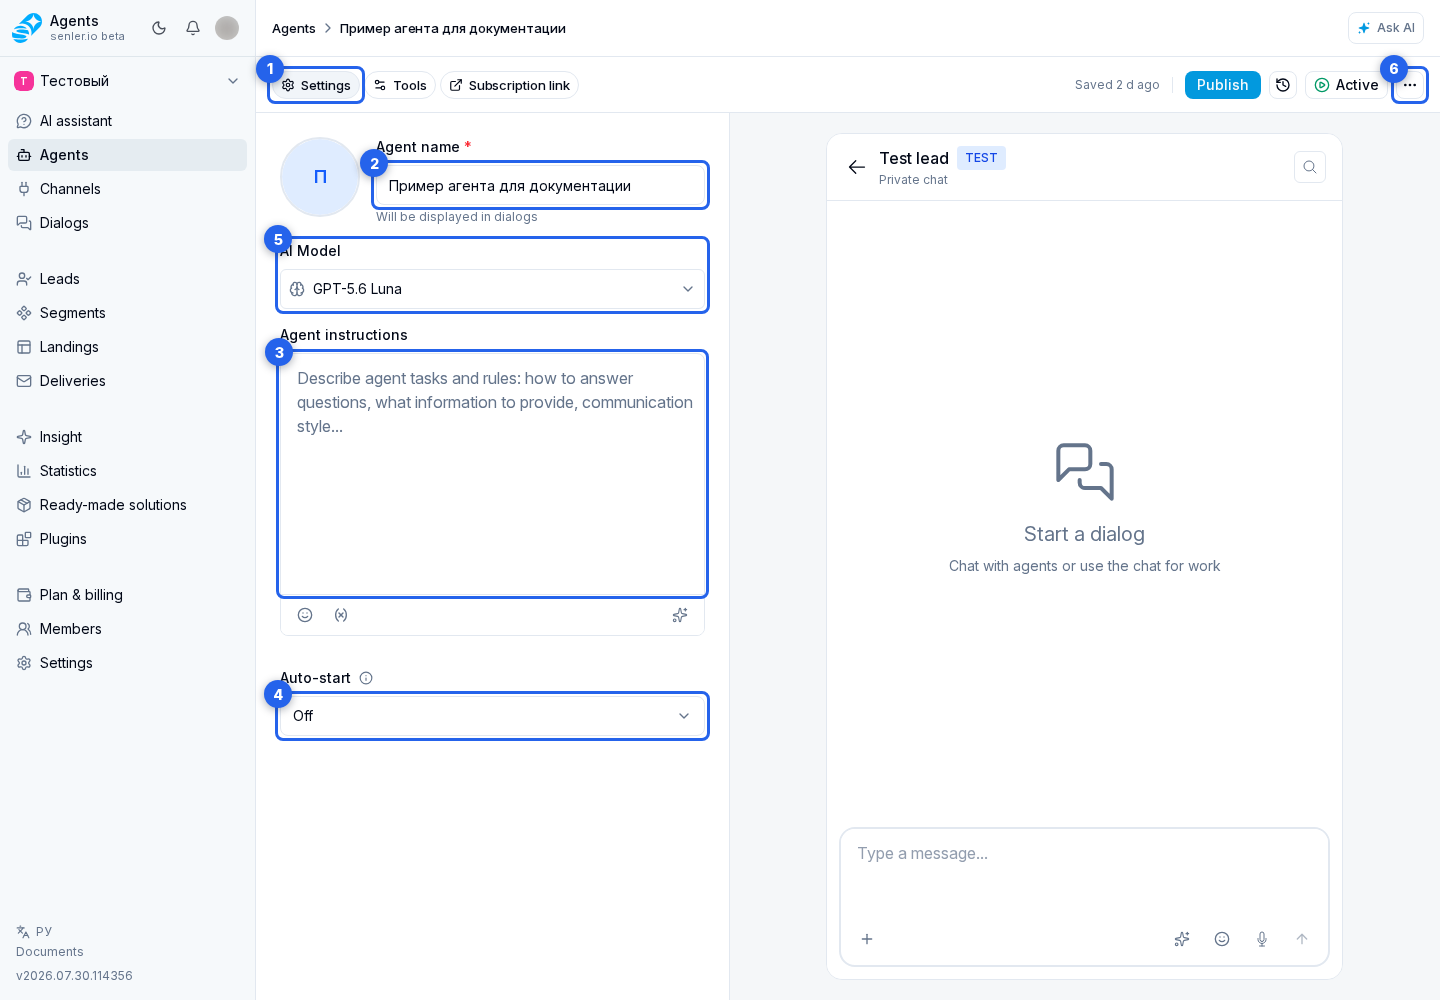Expand the AI Model dropdown
The width and height of the screenshot is (1440, 1000).
coord(492,289)
